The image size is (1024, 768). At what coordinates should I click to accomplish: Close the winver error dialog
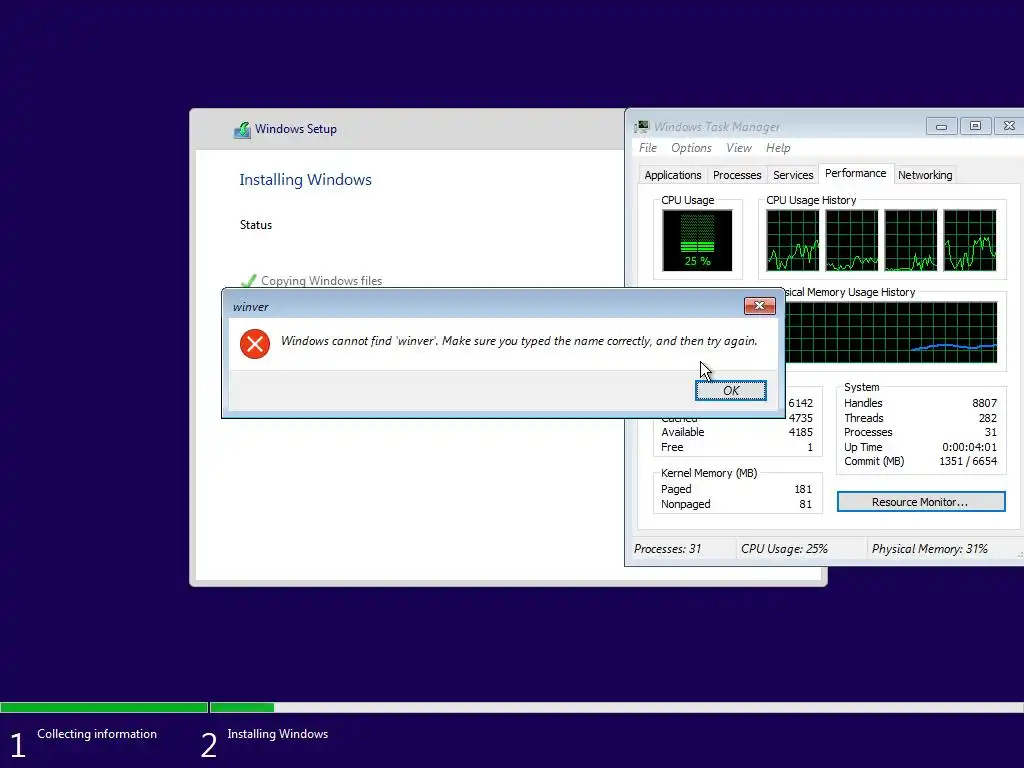click(x=760, y=306)
